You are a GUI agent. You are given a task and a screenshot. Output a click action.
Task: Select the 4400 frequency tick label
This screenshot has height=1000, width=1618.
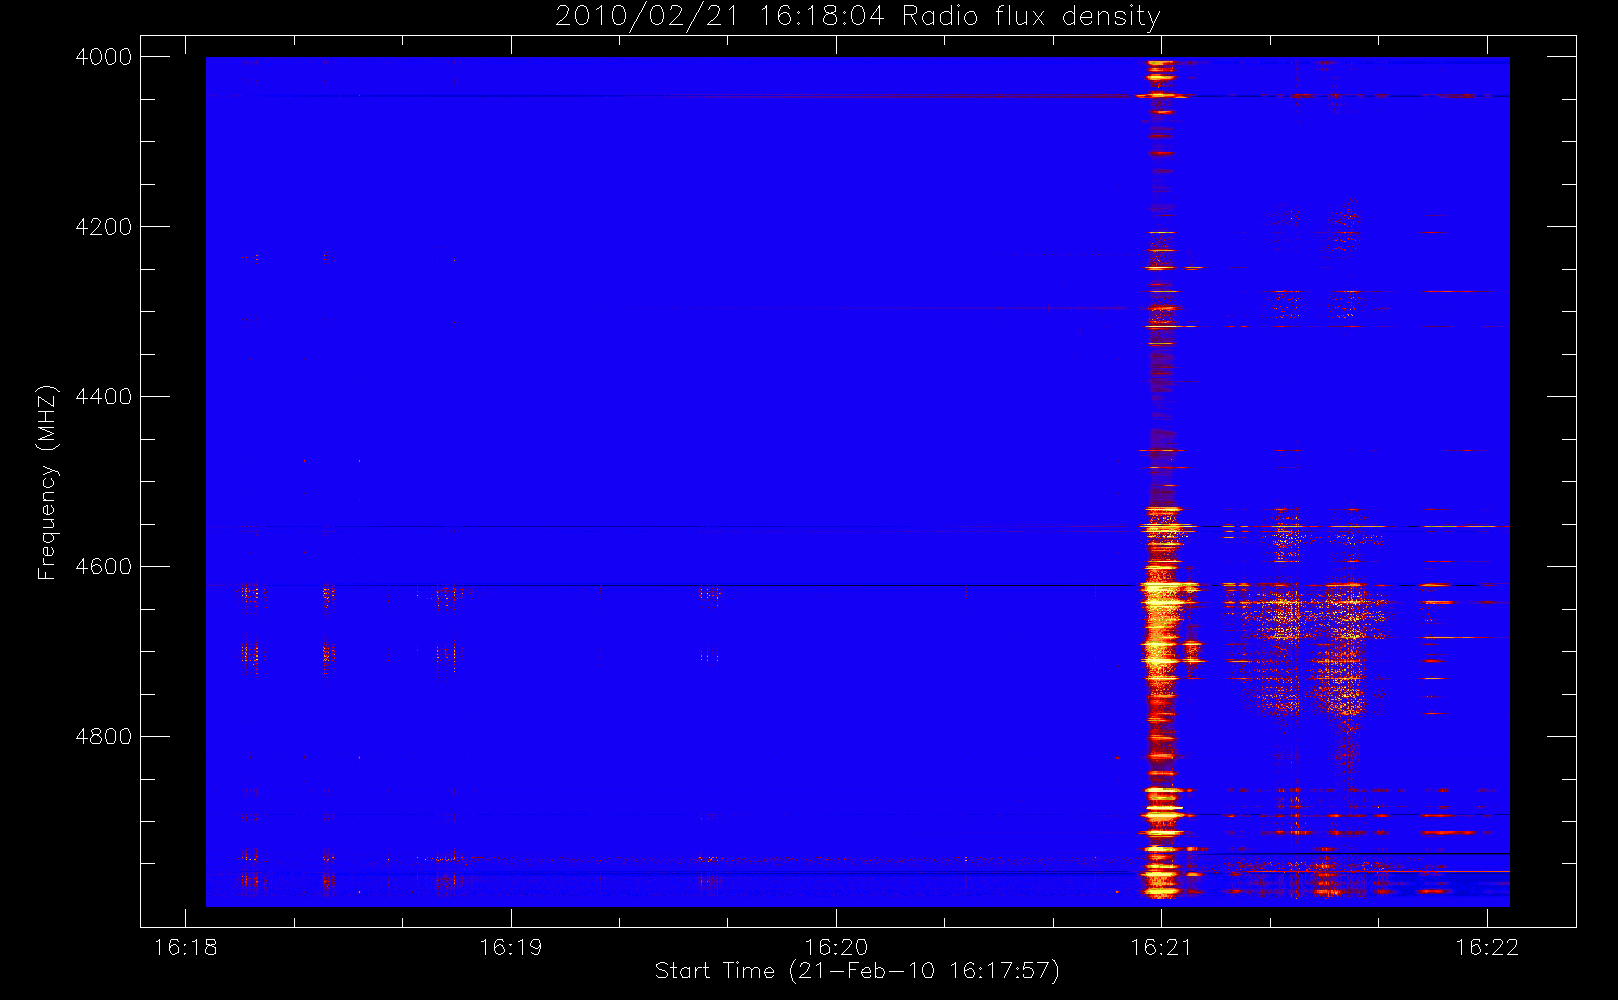[x=104, y=397]
